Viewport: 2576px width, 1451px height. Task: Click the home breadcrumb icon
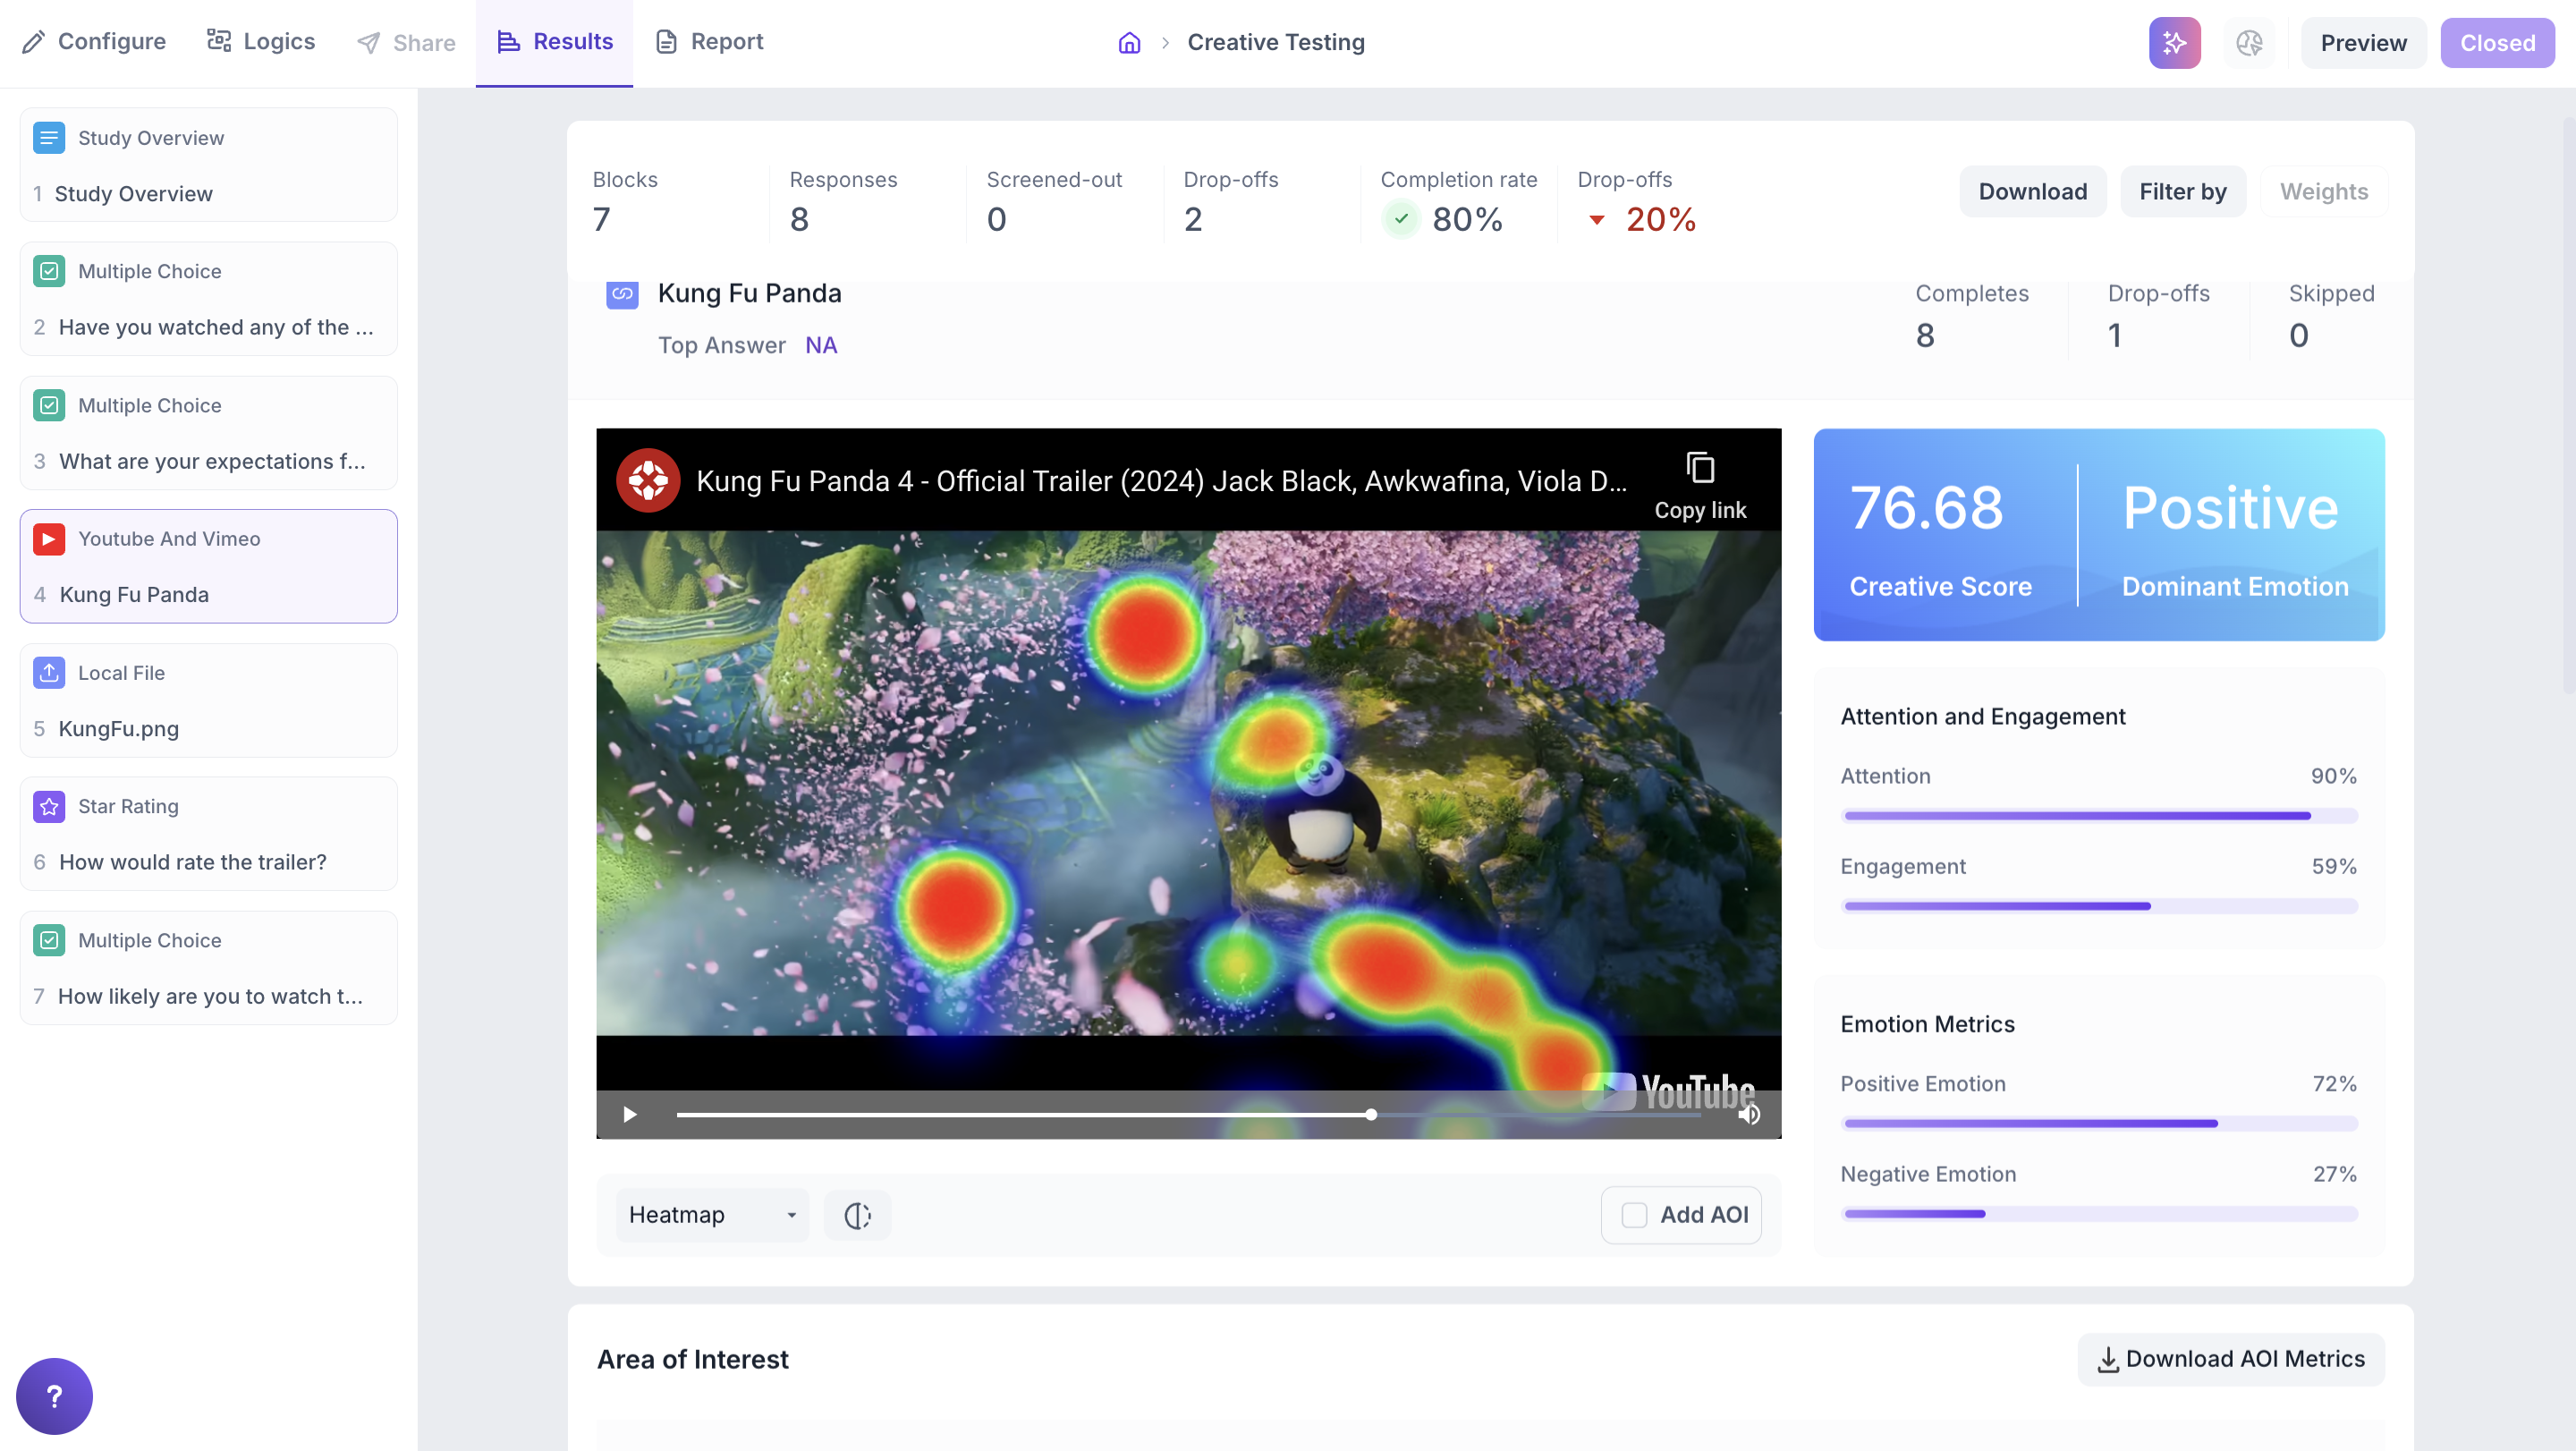(x=1129, y=43)
